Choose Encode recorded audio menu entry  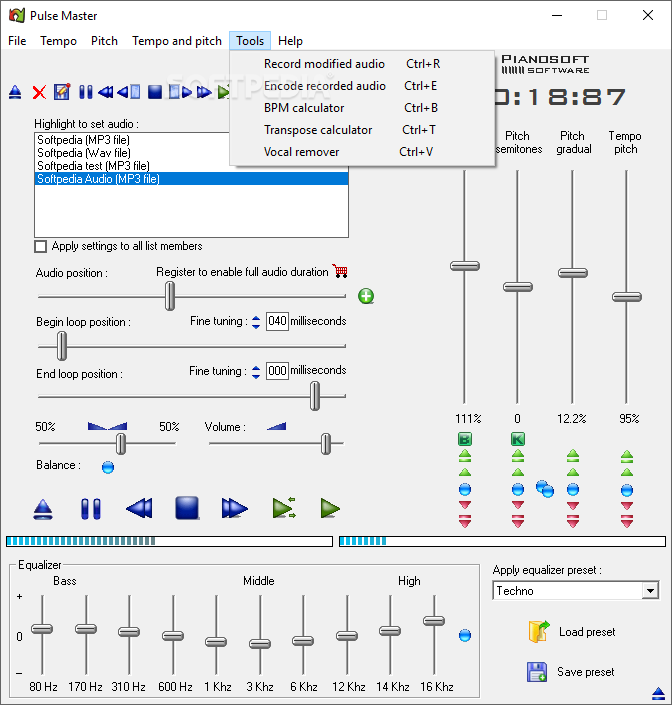[x=362, y=86]
